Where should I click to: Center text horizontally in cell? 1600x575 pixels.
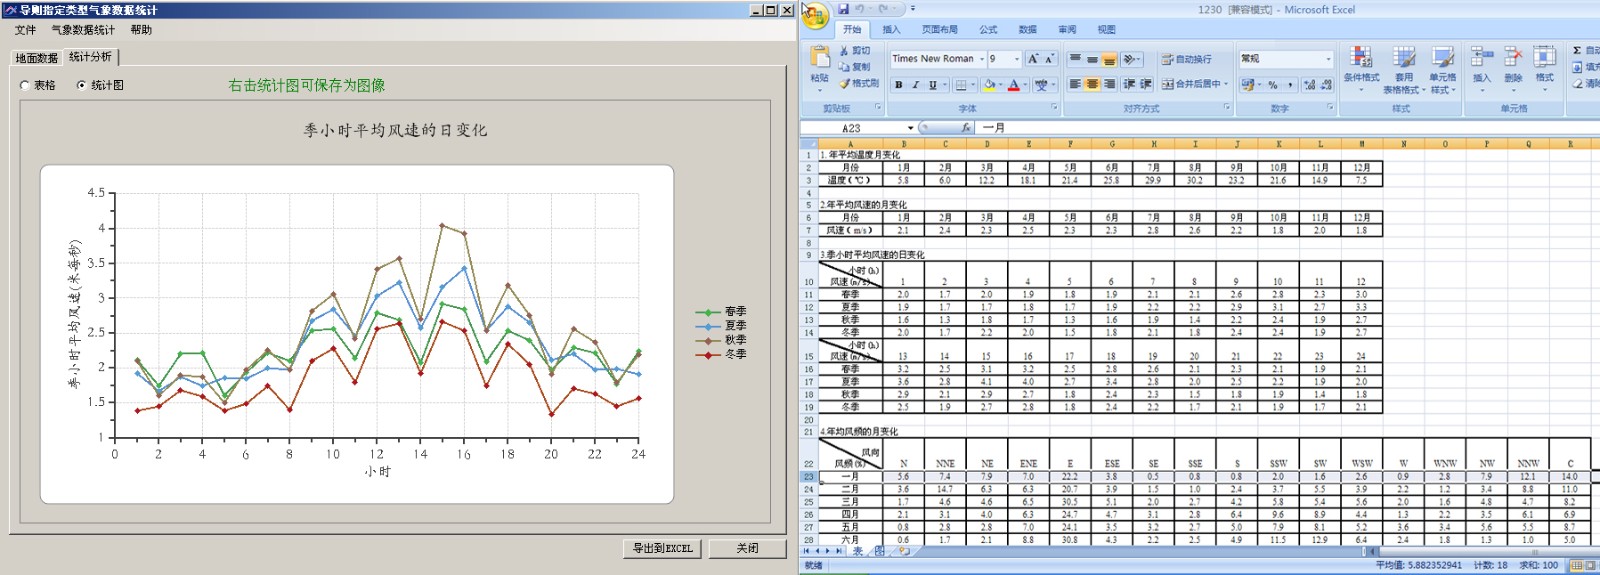(1092, 85)
